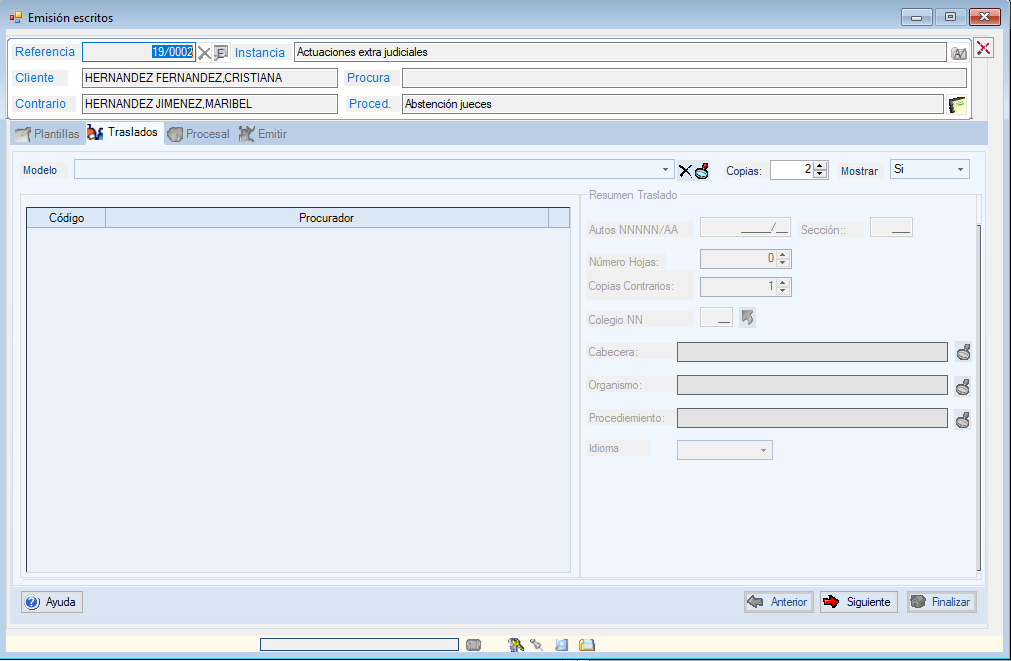
Task: Click the pin icon in the status bar
Action: (536, 645)
